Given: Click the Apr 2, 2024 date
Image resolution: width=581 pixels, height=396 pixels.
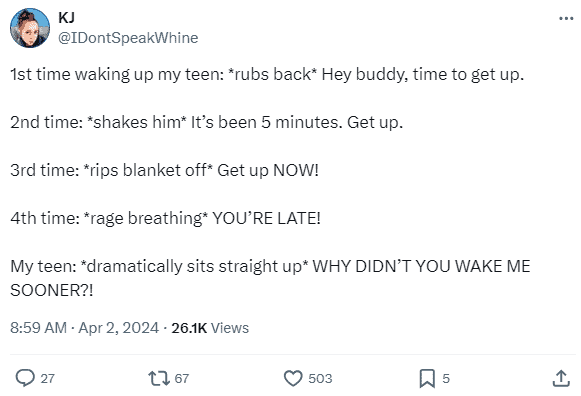Looking at the screenshot, I should (119, 328).
